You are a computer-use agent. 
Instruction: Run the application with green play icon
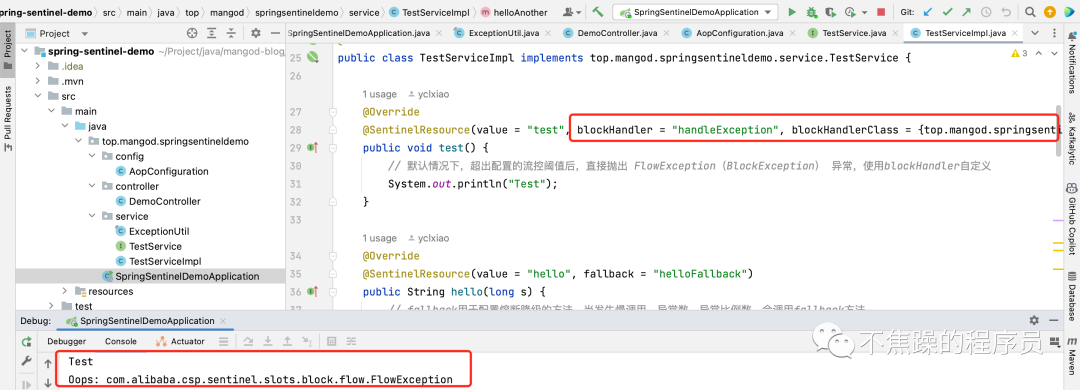pyautogui.click(x=792, y=12)
